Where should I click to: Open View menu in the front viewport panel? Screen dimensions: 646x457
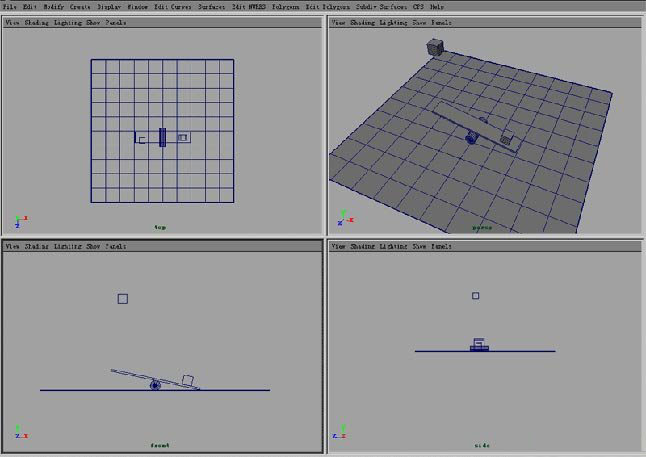(12, 246)
